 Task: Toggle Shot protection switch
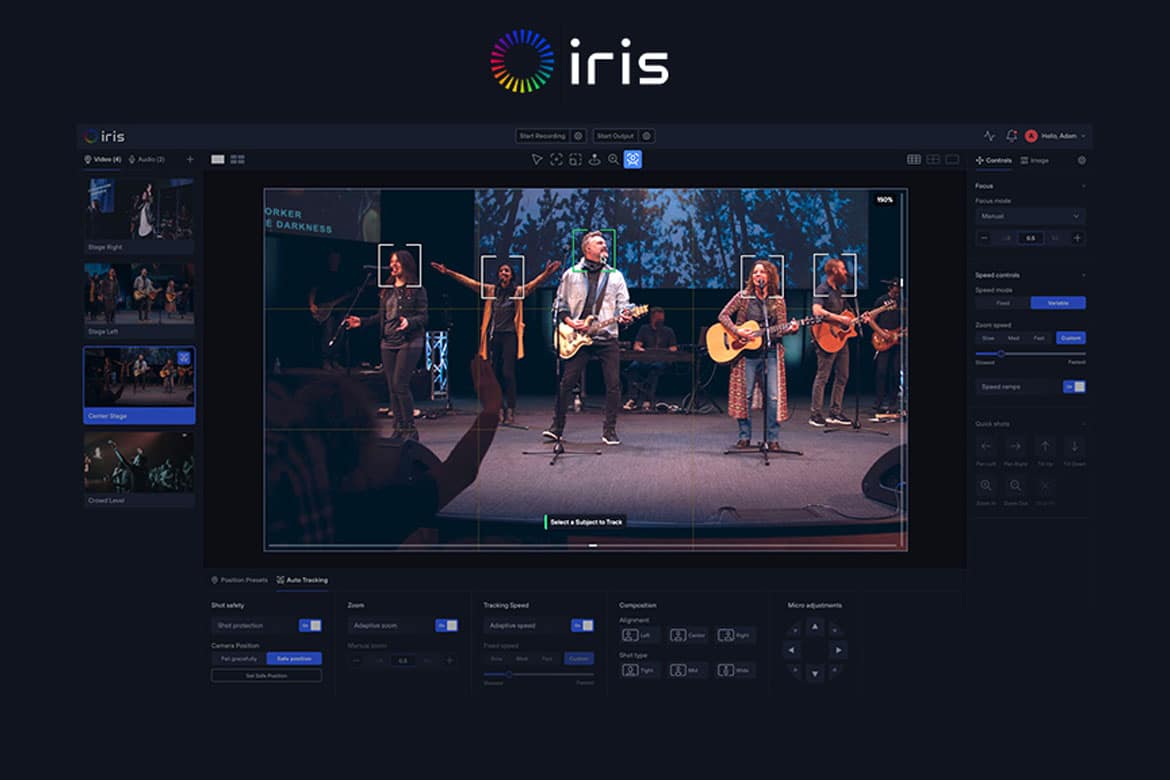(x=310, y=625)
